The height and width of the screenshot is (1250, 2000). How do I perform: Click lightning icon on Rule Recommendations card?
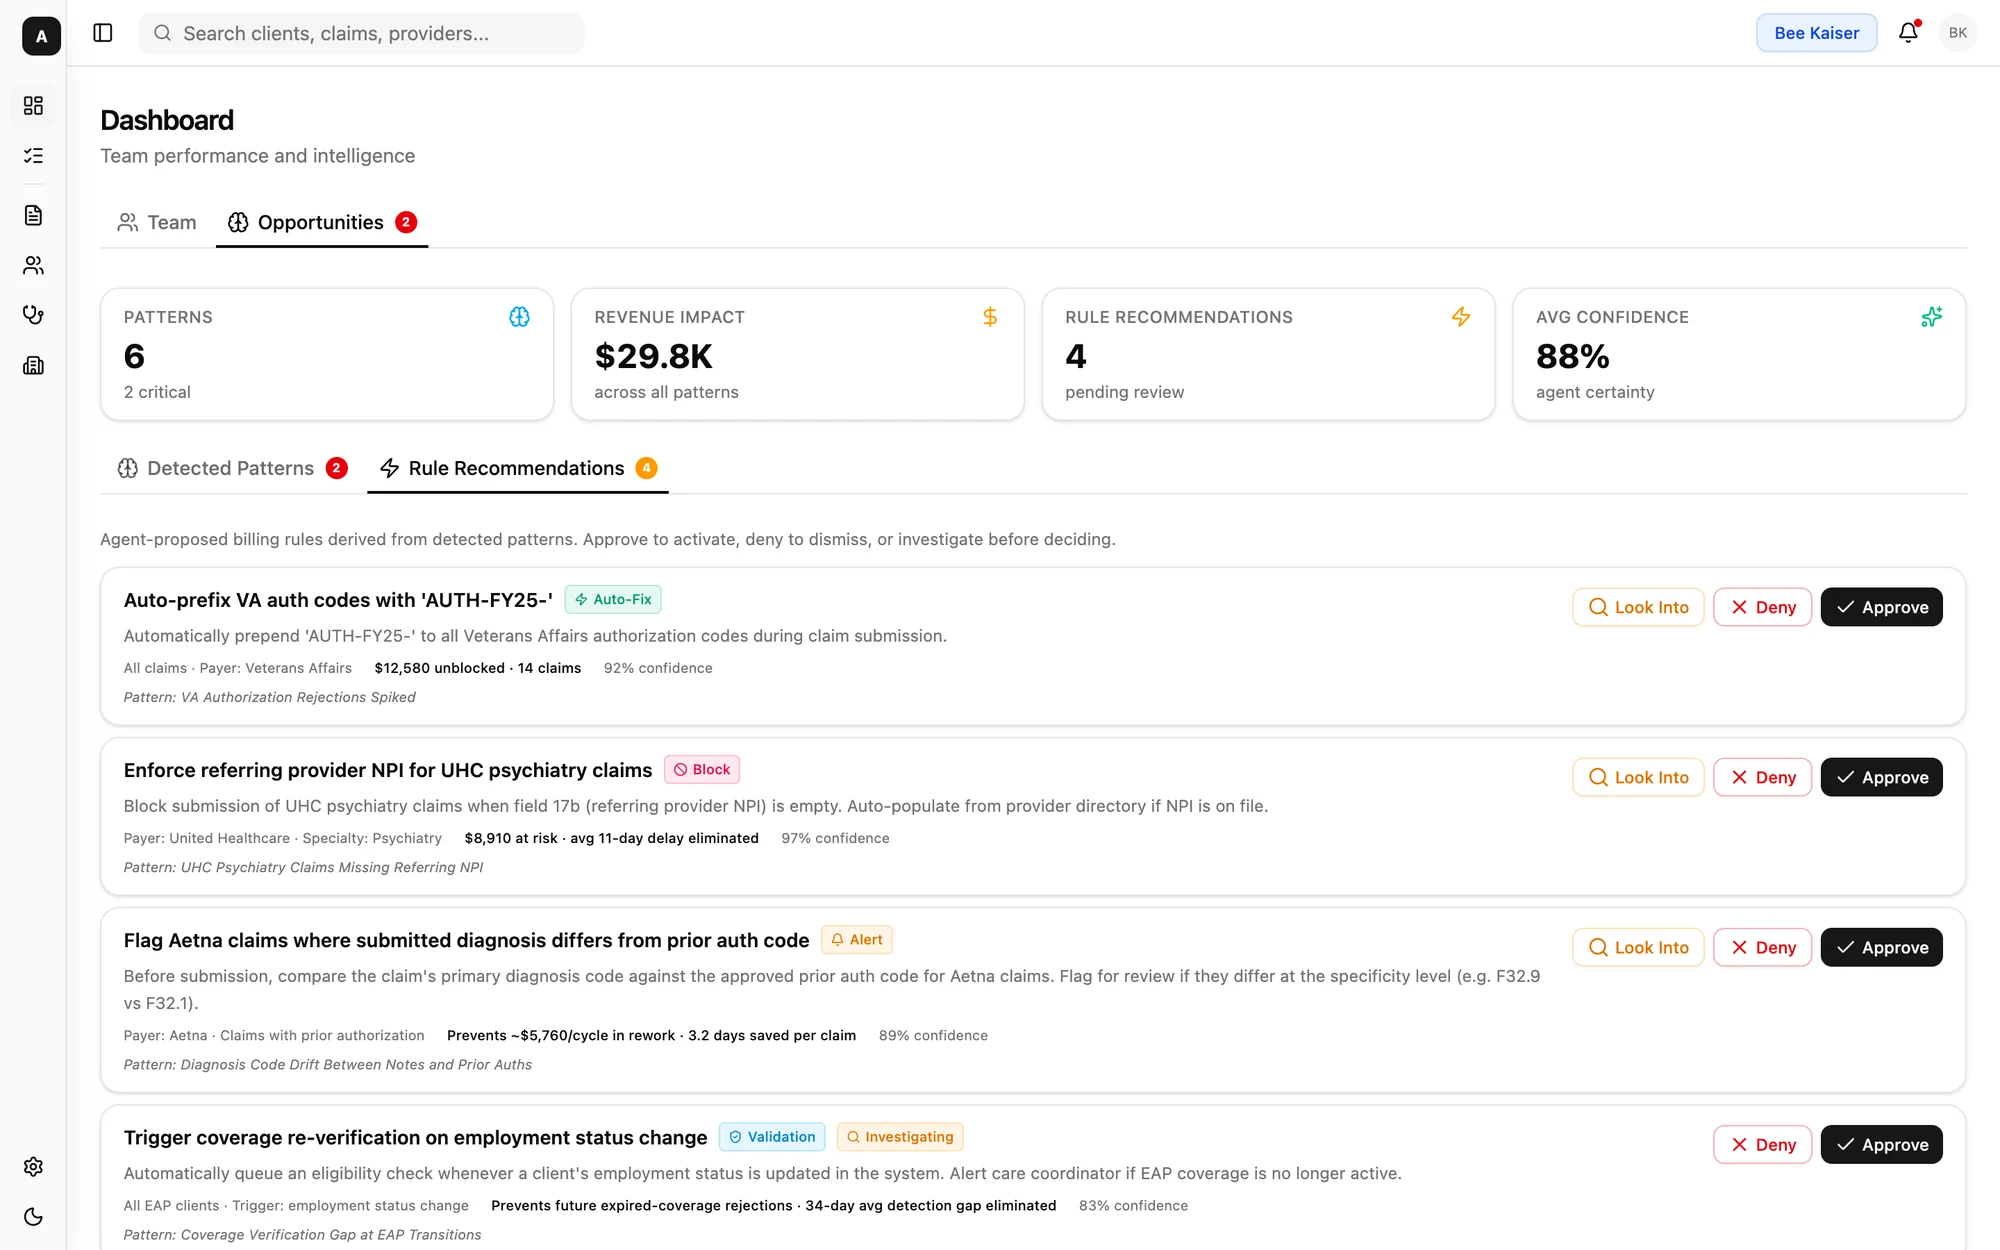[x=1461, y=317]
